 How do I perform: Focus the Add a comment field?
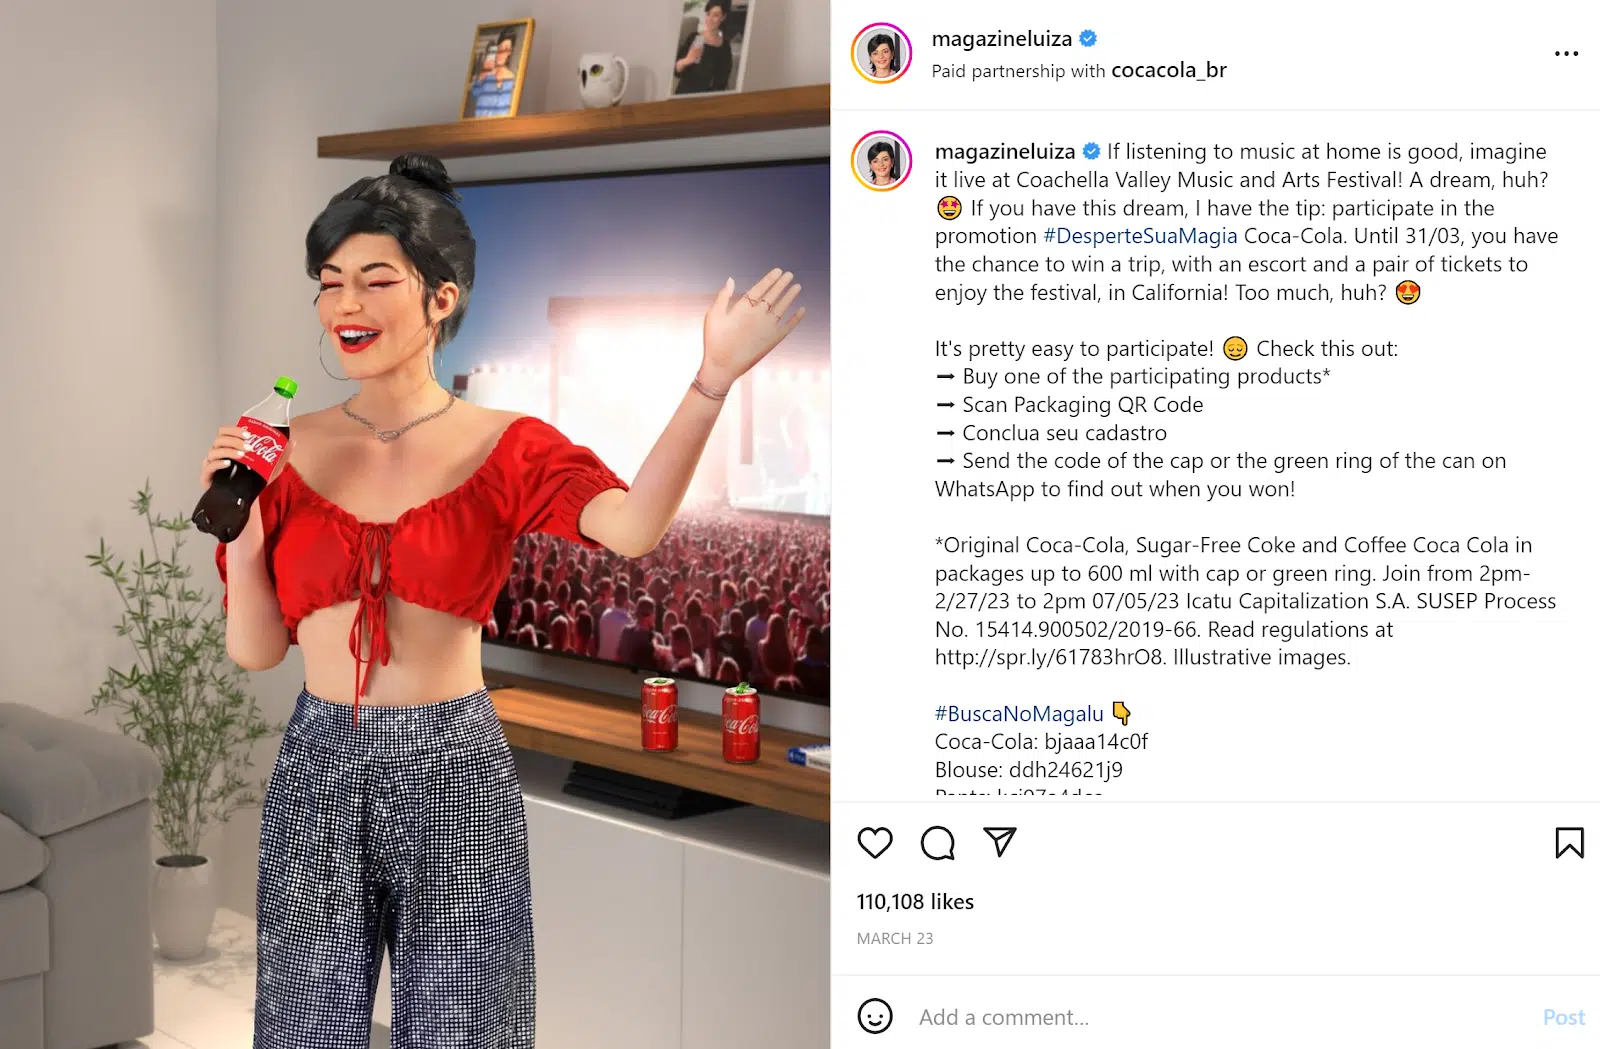(1220, 1017)
